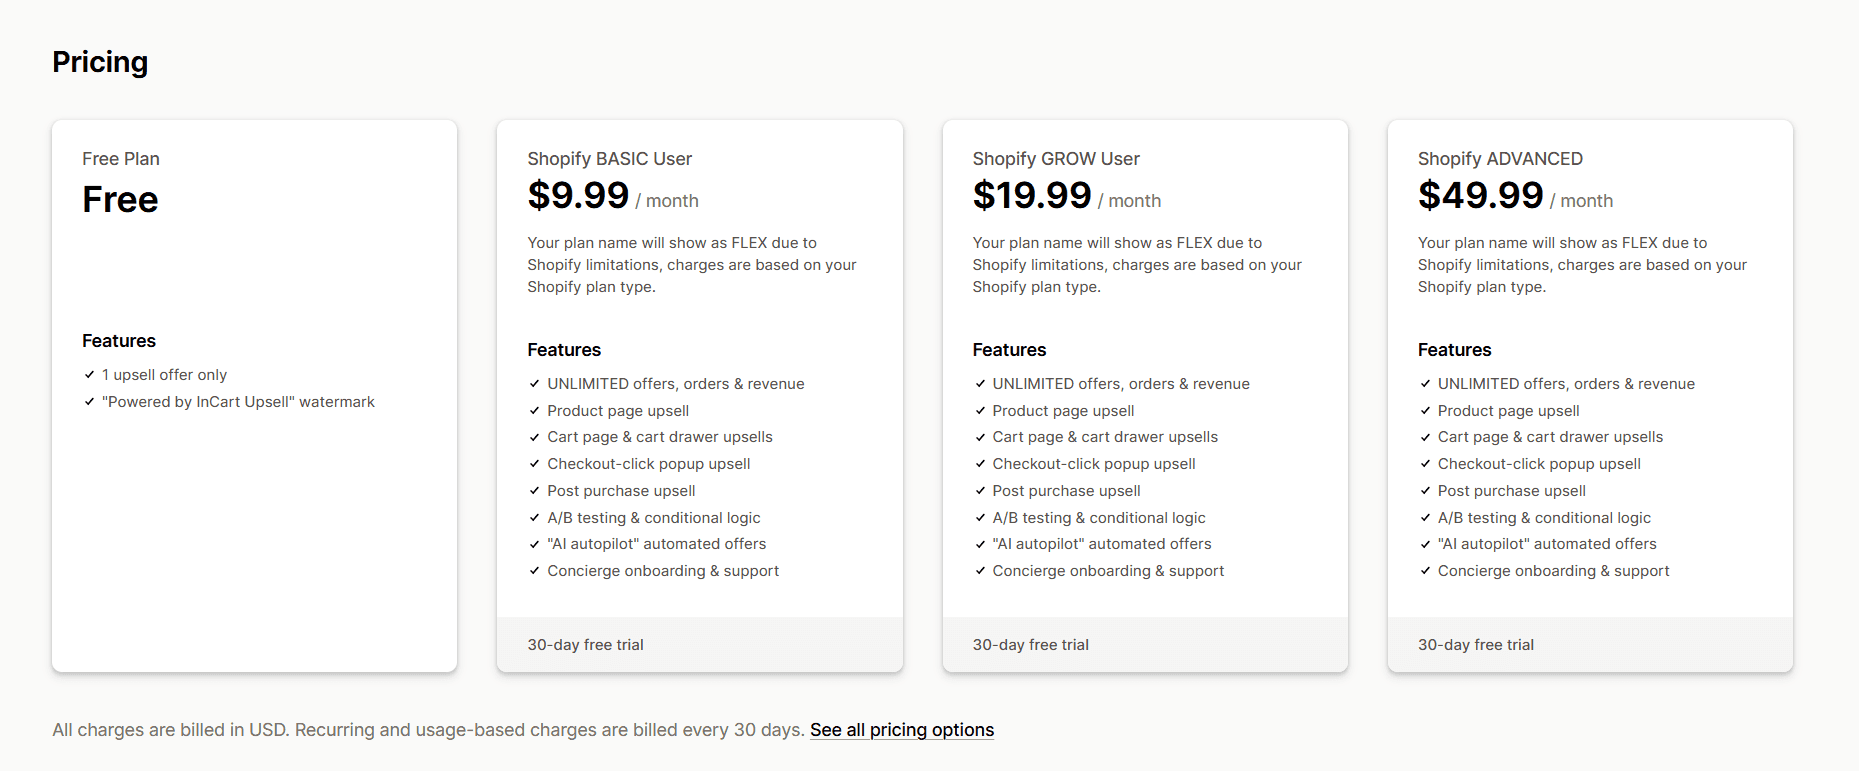The image size is (1859, 771).
Task: Click the 'Shopify BASIC User' plan heading
Action: (x=609, y=159)
